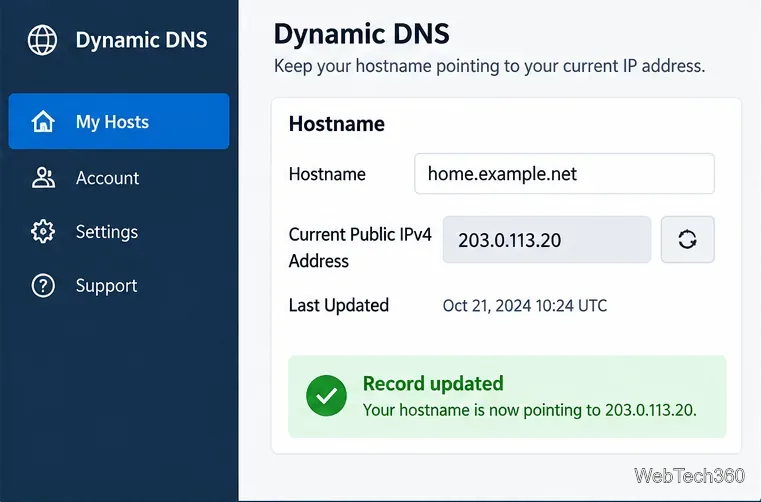Viewport: 761px width, 502px height.
Task: Select the IPv4 address field 203.0.113.20
Action: 546,240
